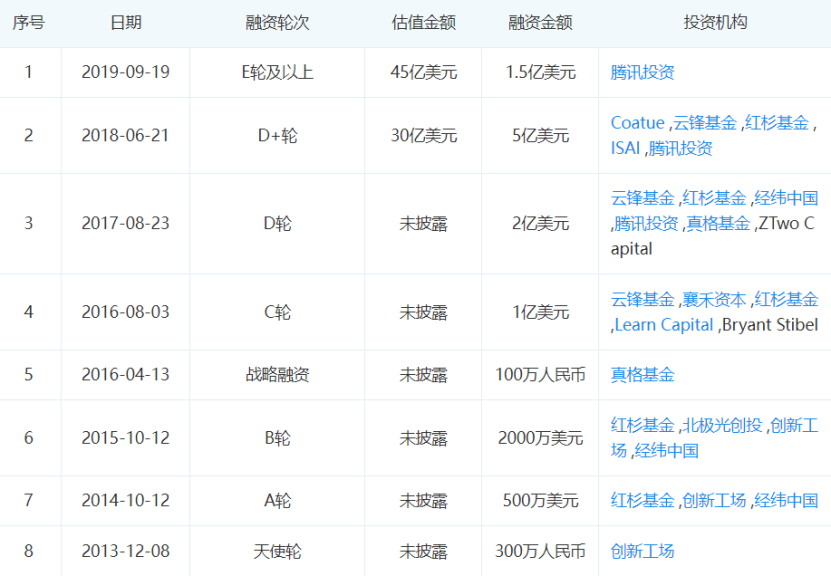Screen dimensions: 831x577
Task: Open 创新工场 link in the 天使轮 row
Action: pyautogui.click(x=642, y=552)
